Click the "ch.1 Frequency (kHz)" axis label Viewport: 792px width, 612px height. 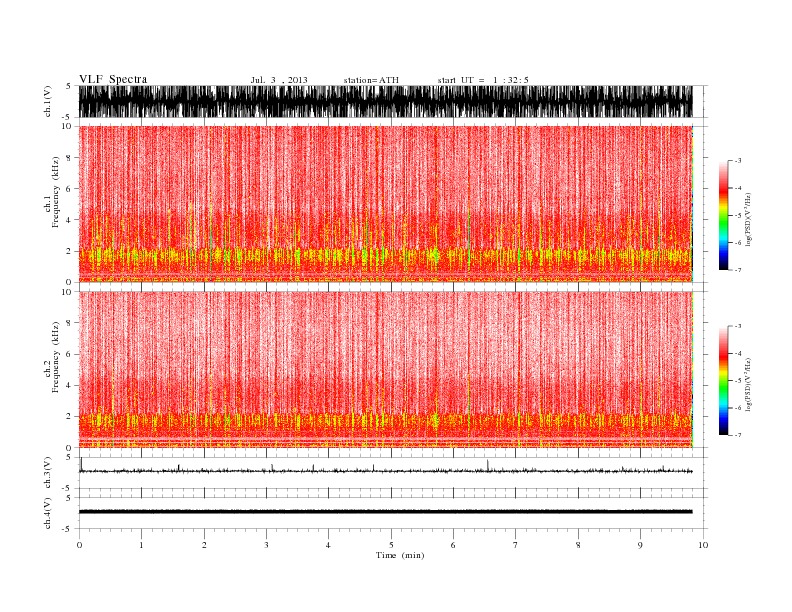(52, 192)
